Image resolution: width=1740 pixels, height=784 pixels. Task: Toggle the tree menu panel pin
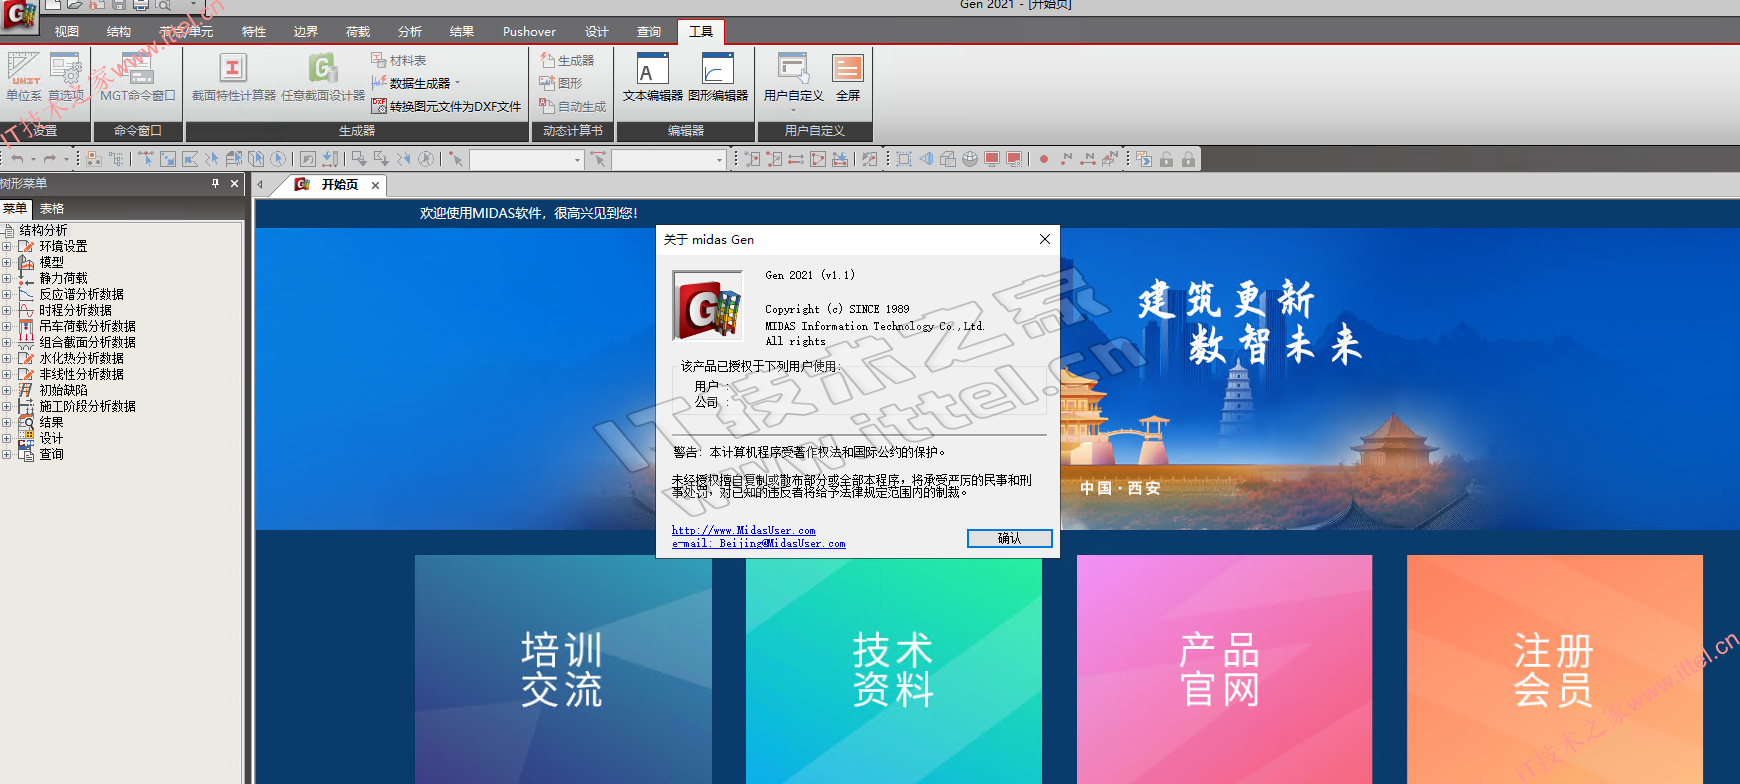[215, 183]
